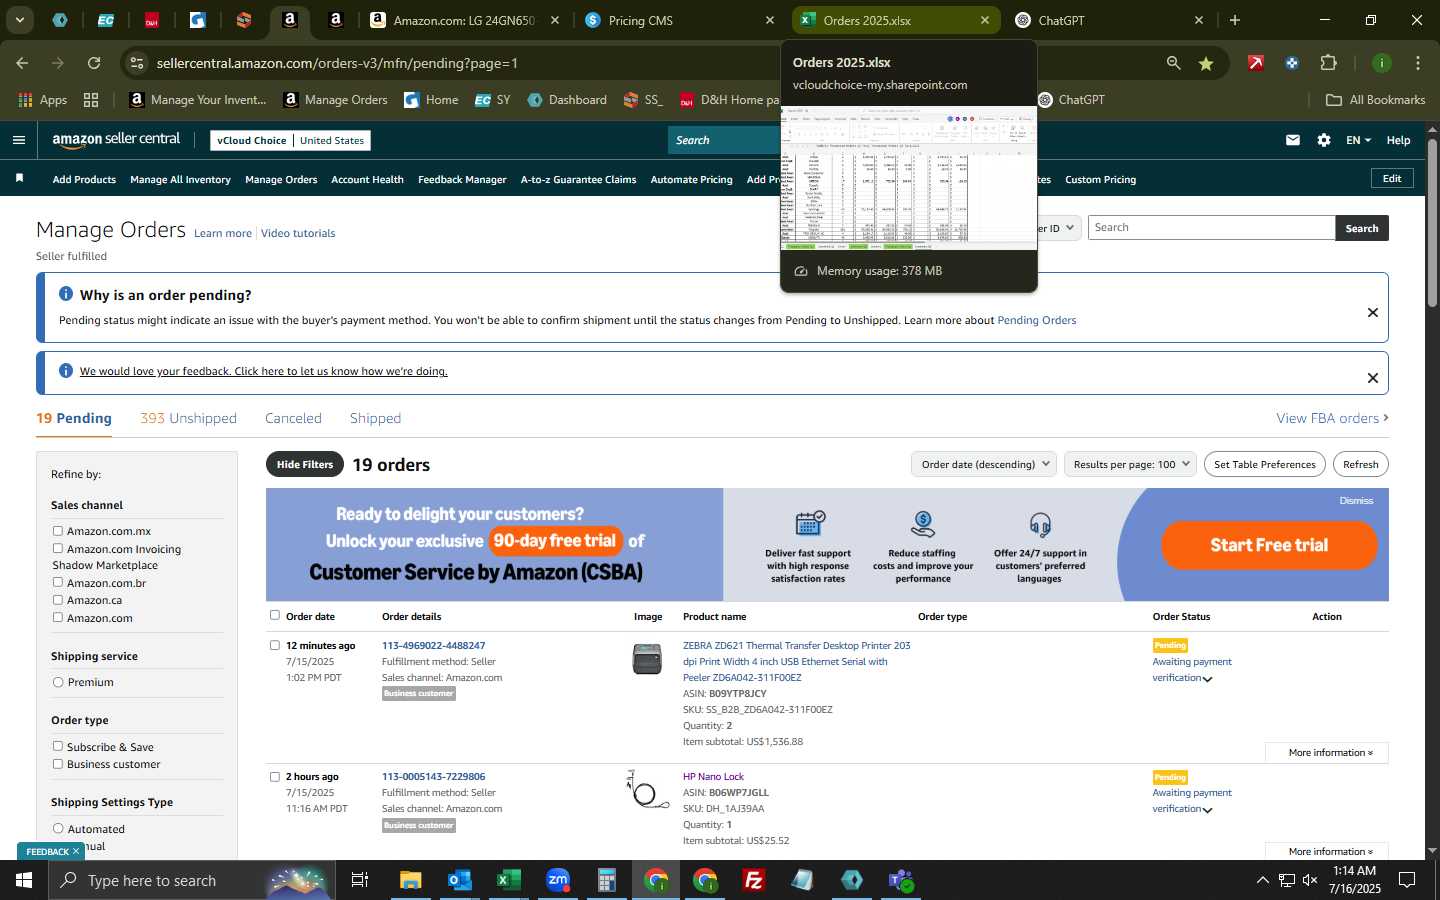Open the mail messages icon
This screenshot has height=900, width=1440.
coord(1293,140)
